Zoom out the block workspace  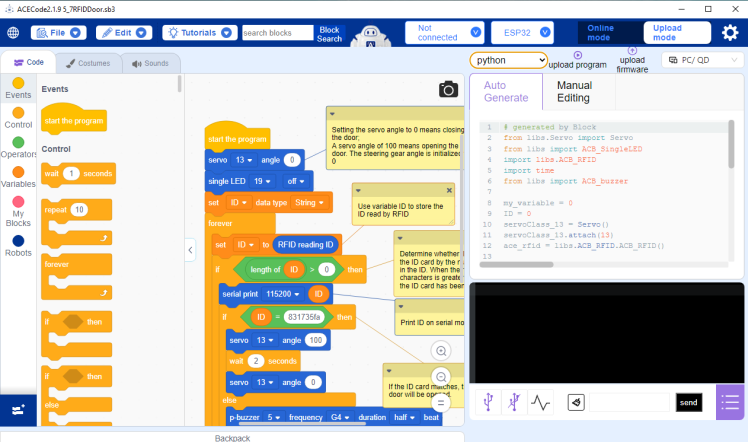click(x=441, y=377)
